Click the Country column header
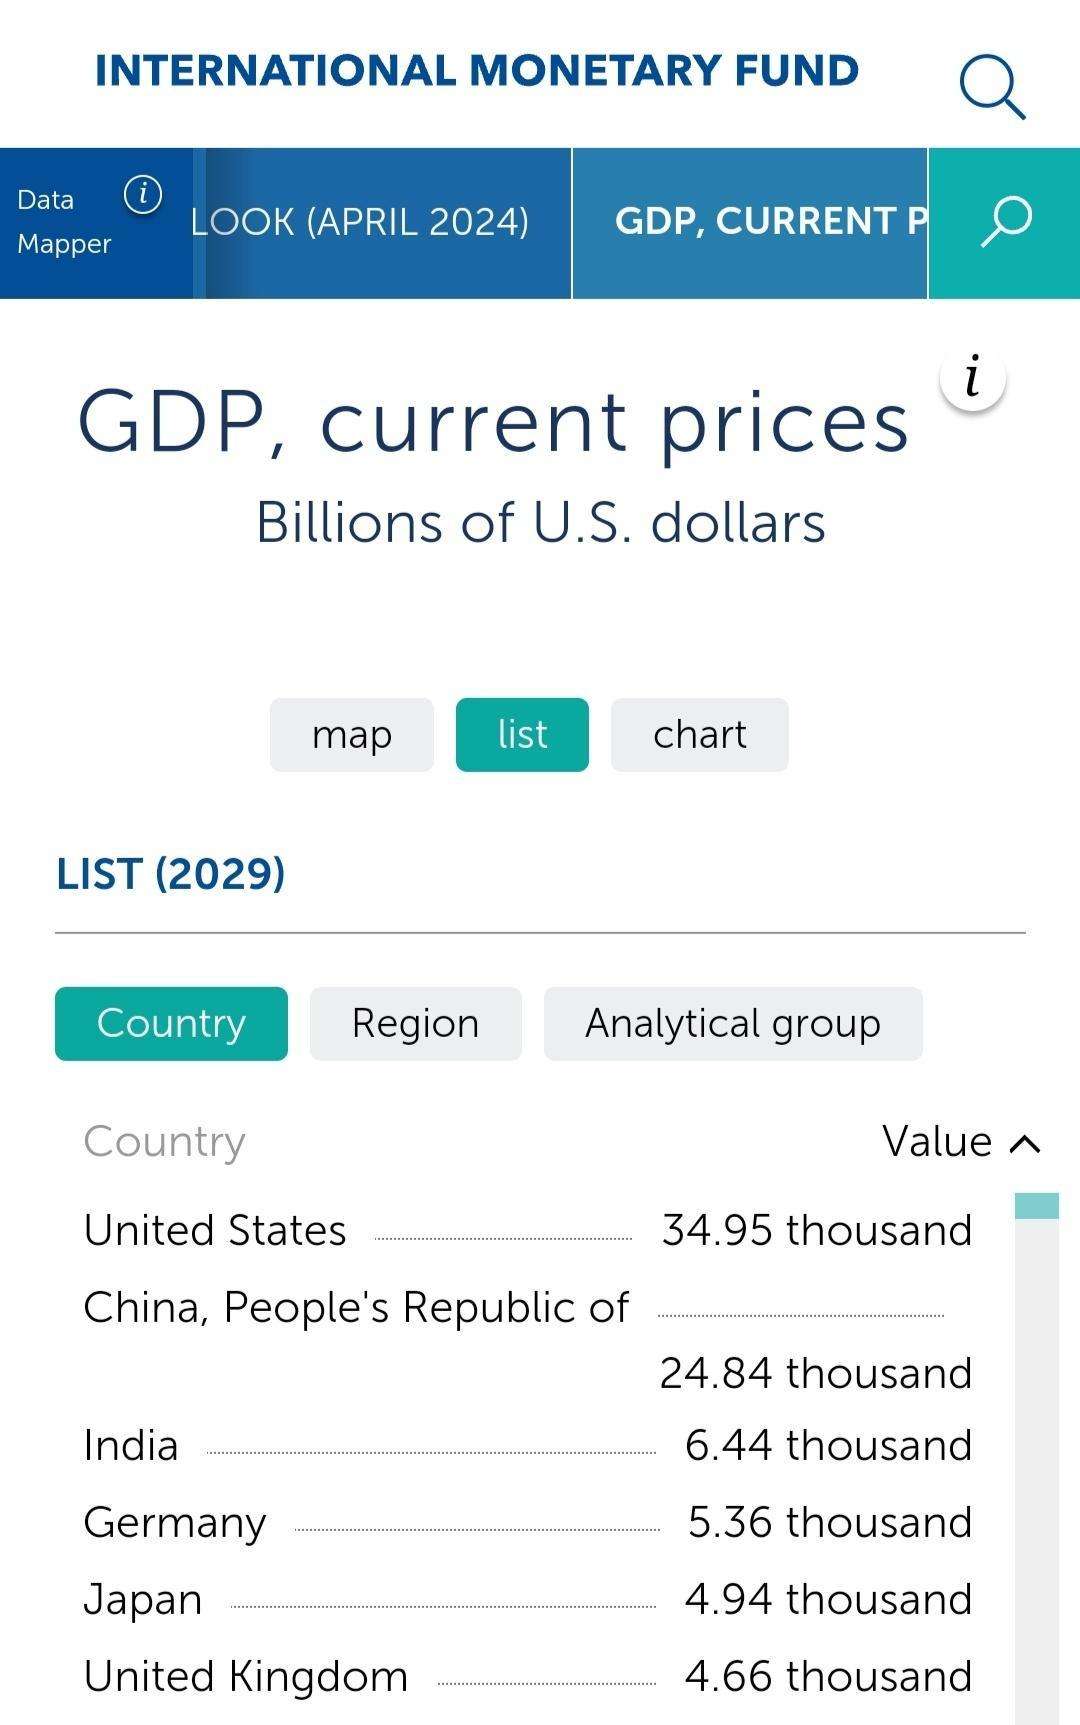This screenshot has height=1725, width=1080. click(164, 1142)
